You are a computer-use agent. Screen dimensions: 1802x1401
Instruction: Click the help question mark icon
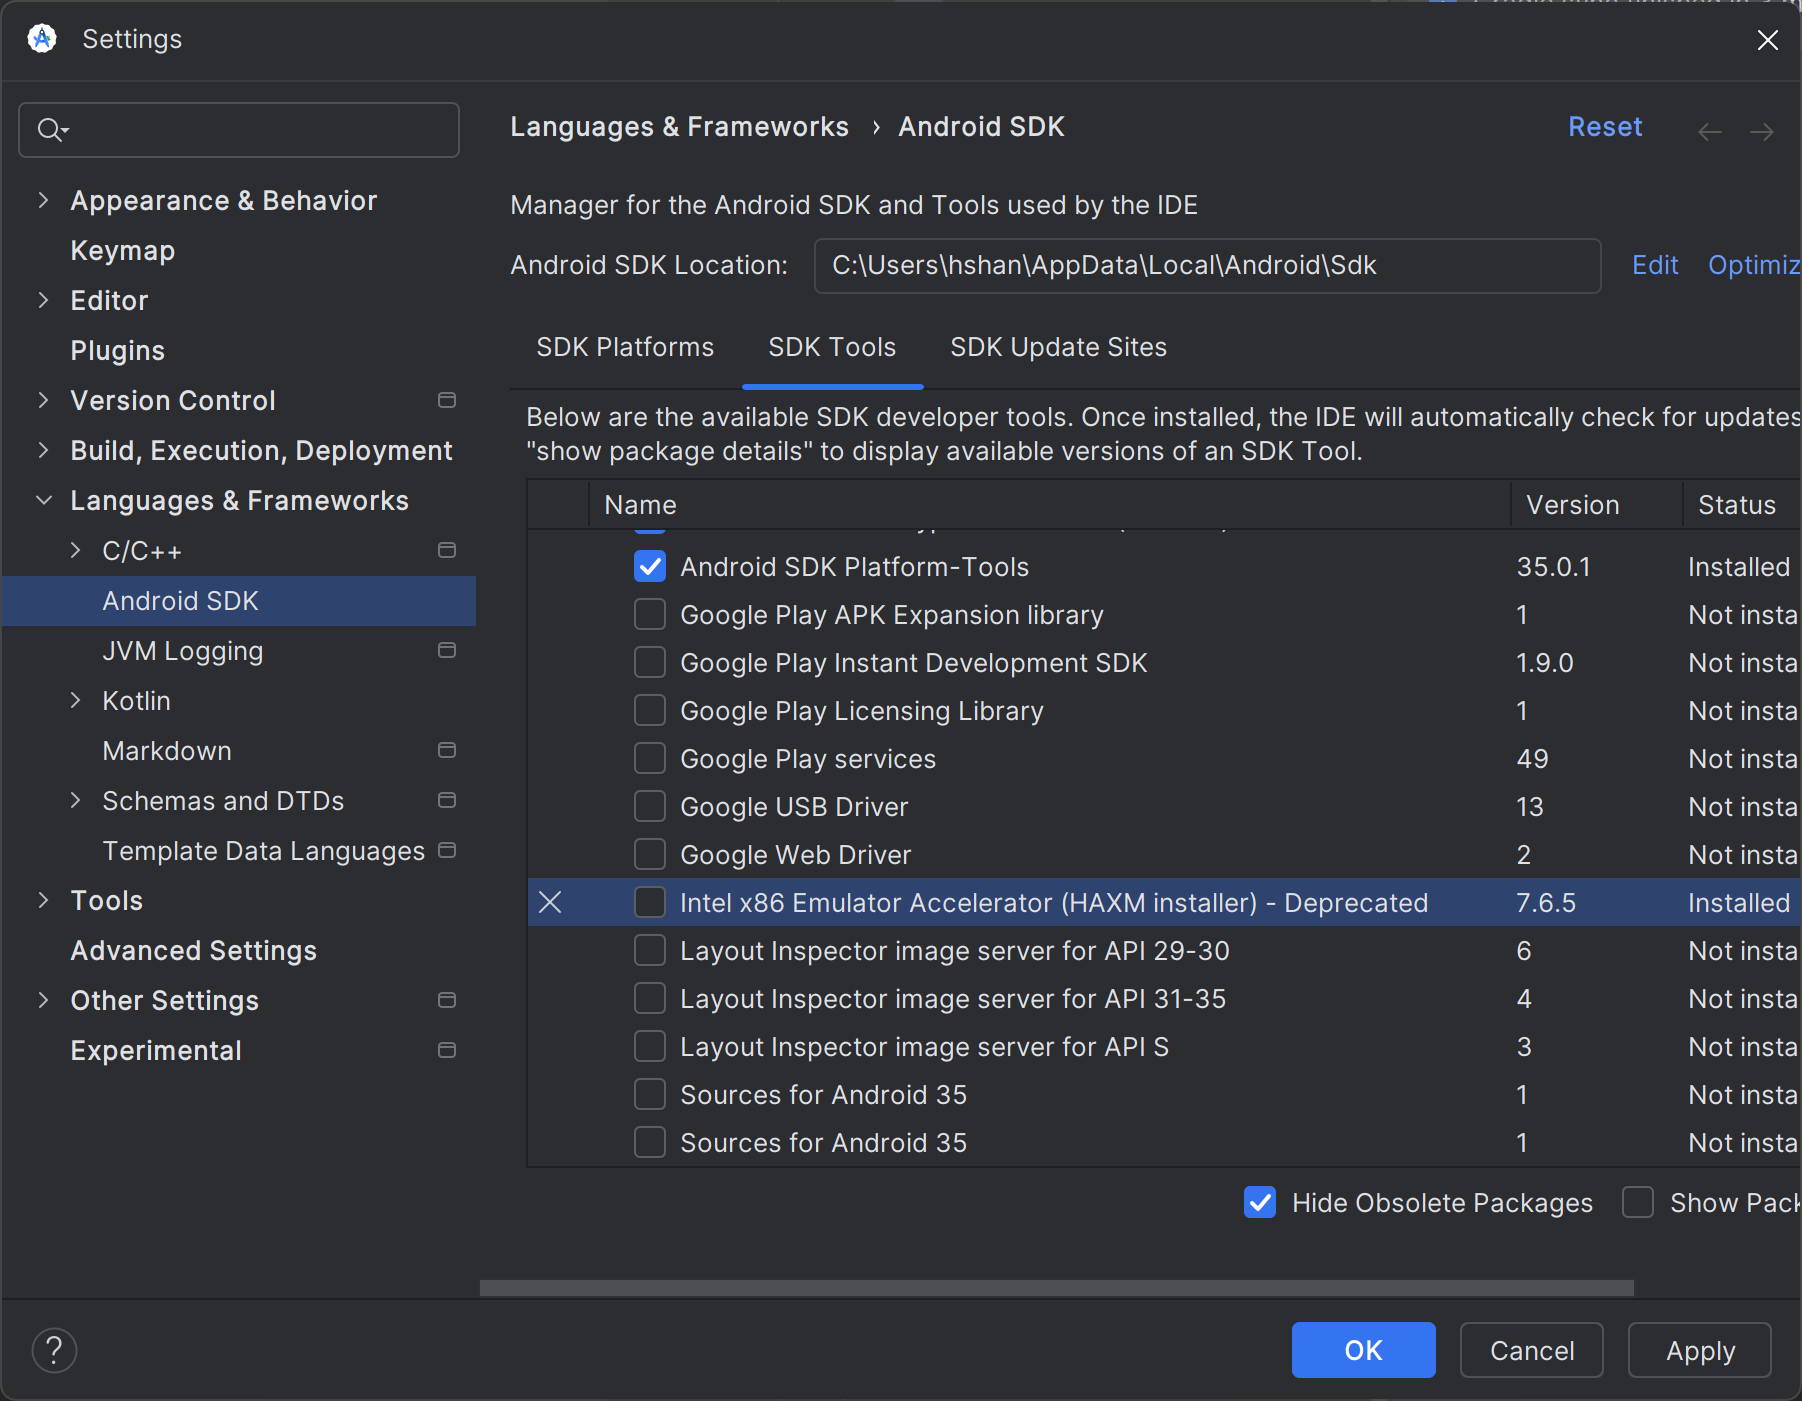click(54, 1350)
